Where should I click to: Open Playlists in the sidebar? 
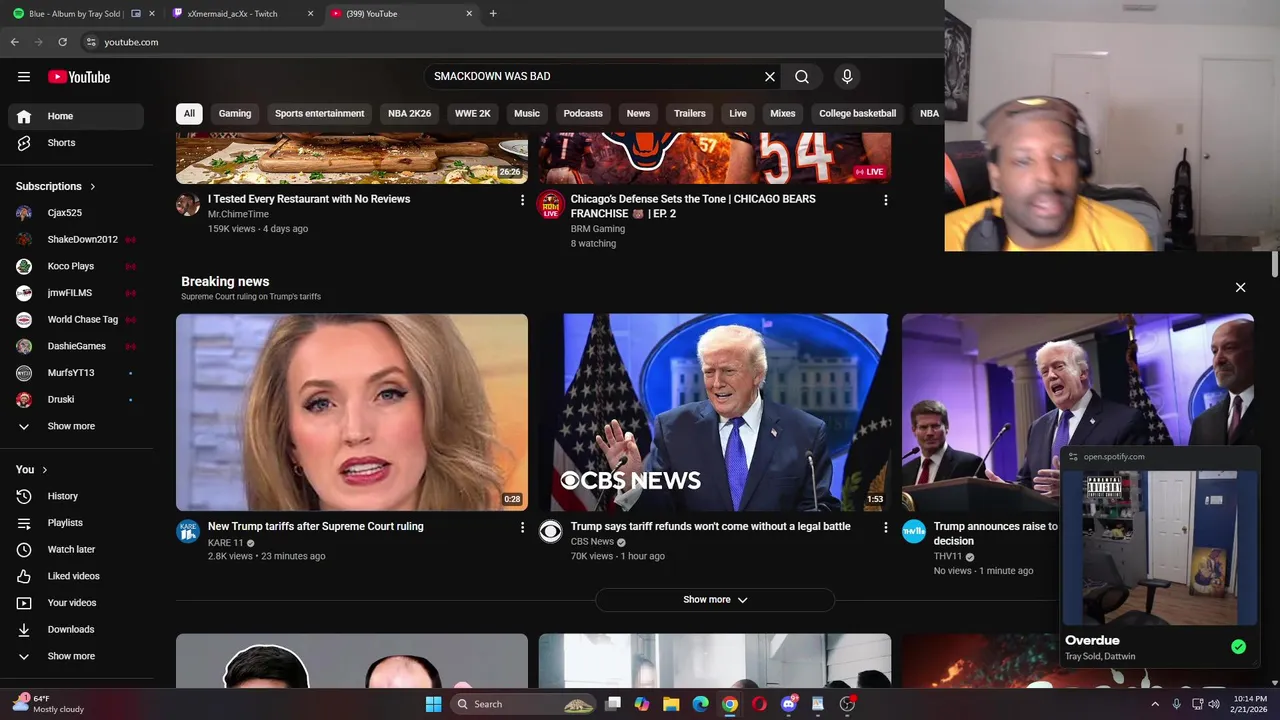[x=76, y=523]
